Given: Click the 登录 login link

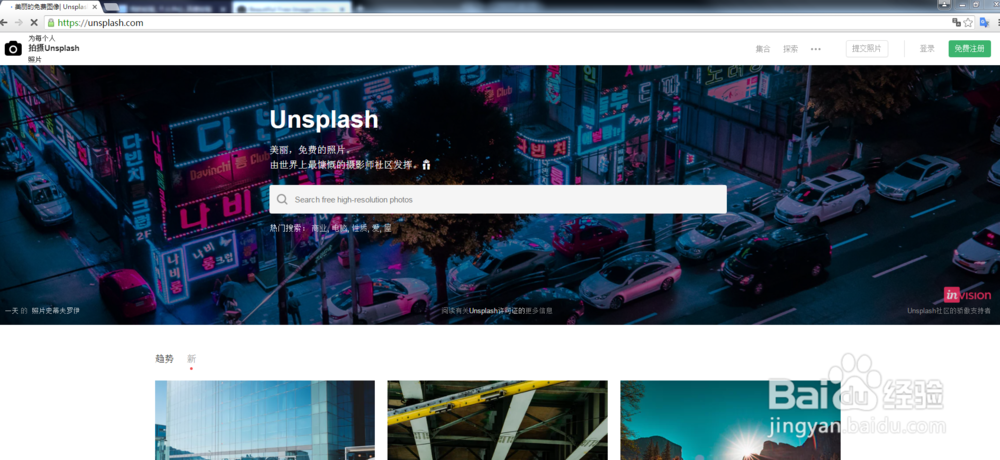Looking at the screenshot, I should [927, 49].
